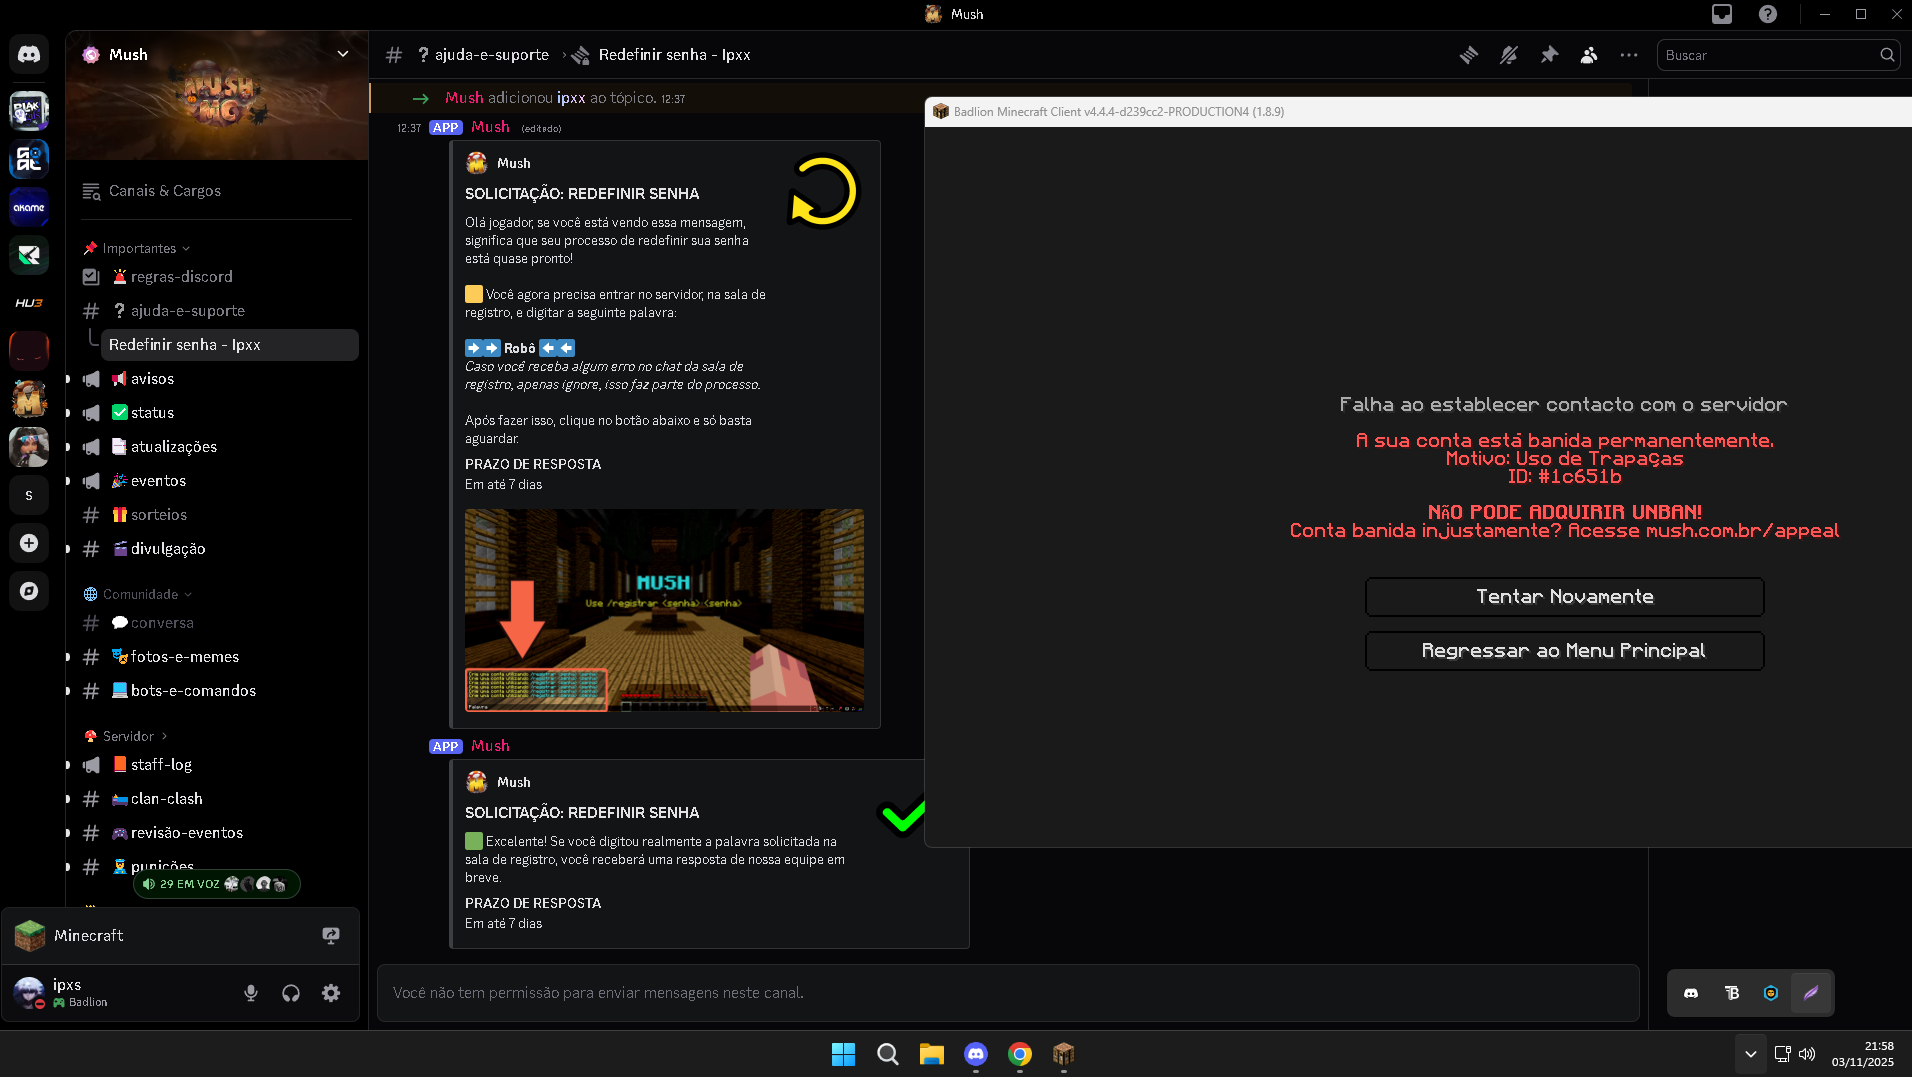
Task: Open the akame server icon
Action: pos(29,207)
